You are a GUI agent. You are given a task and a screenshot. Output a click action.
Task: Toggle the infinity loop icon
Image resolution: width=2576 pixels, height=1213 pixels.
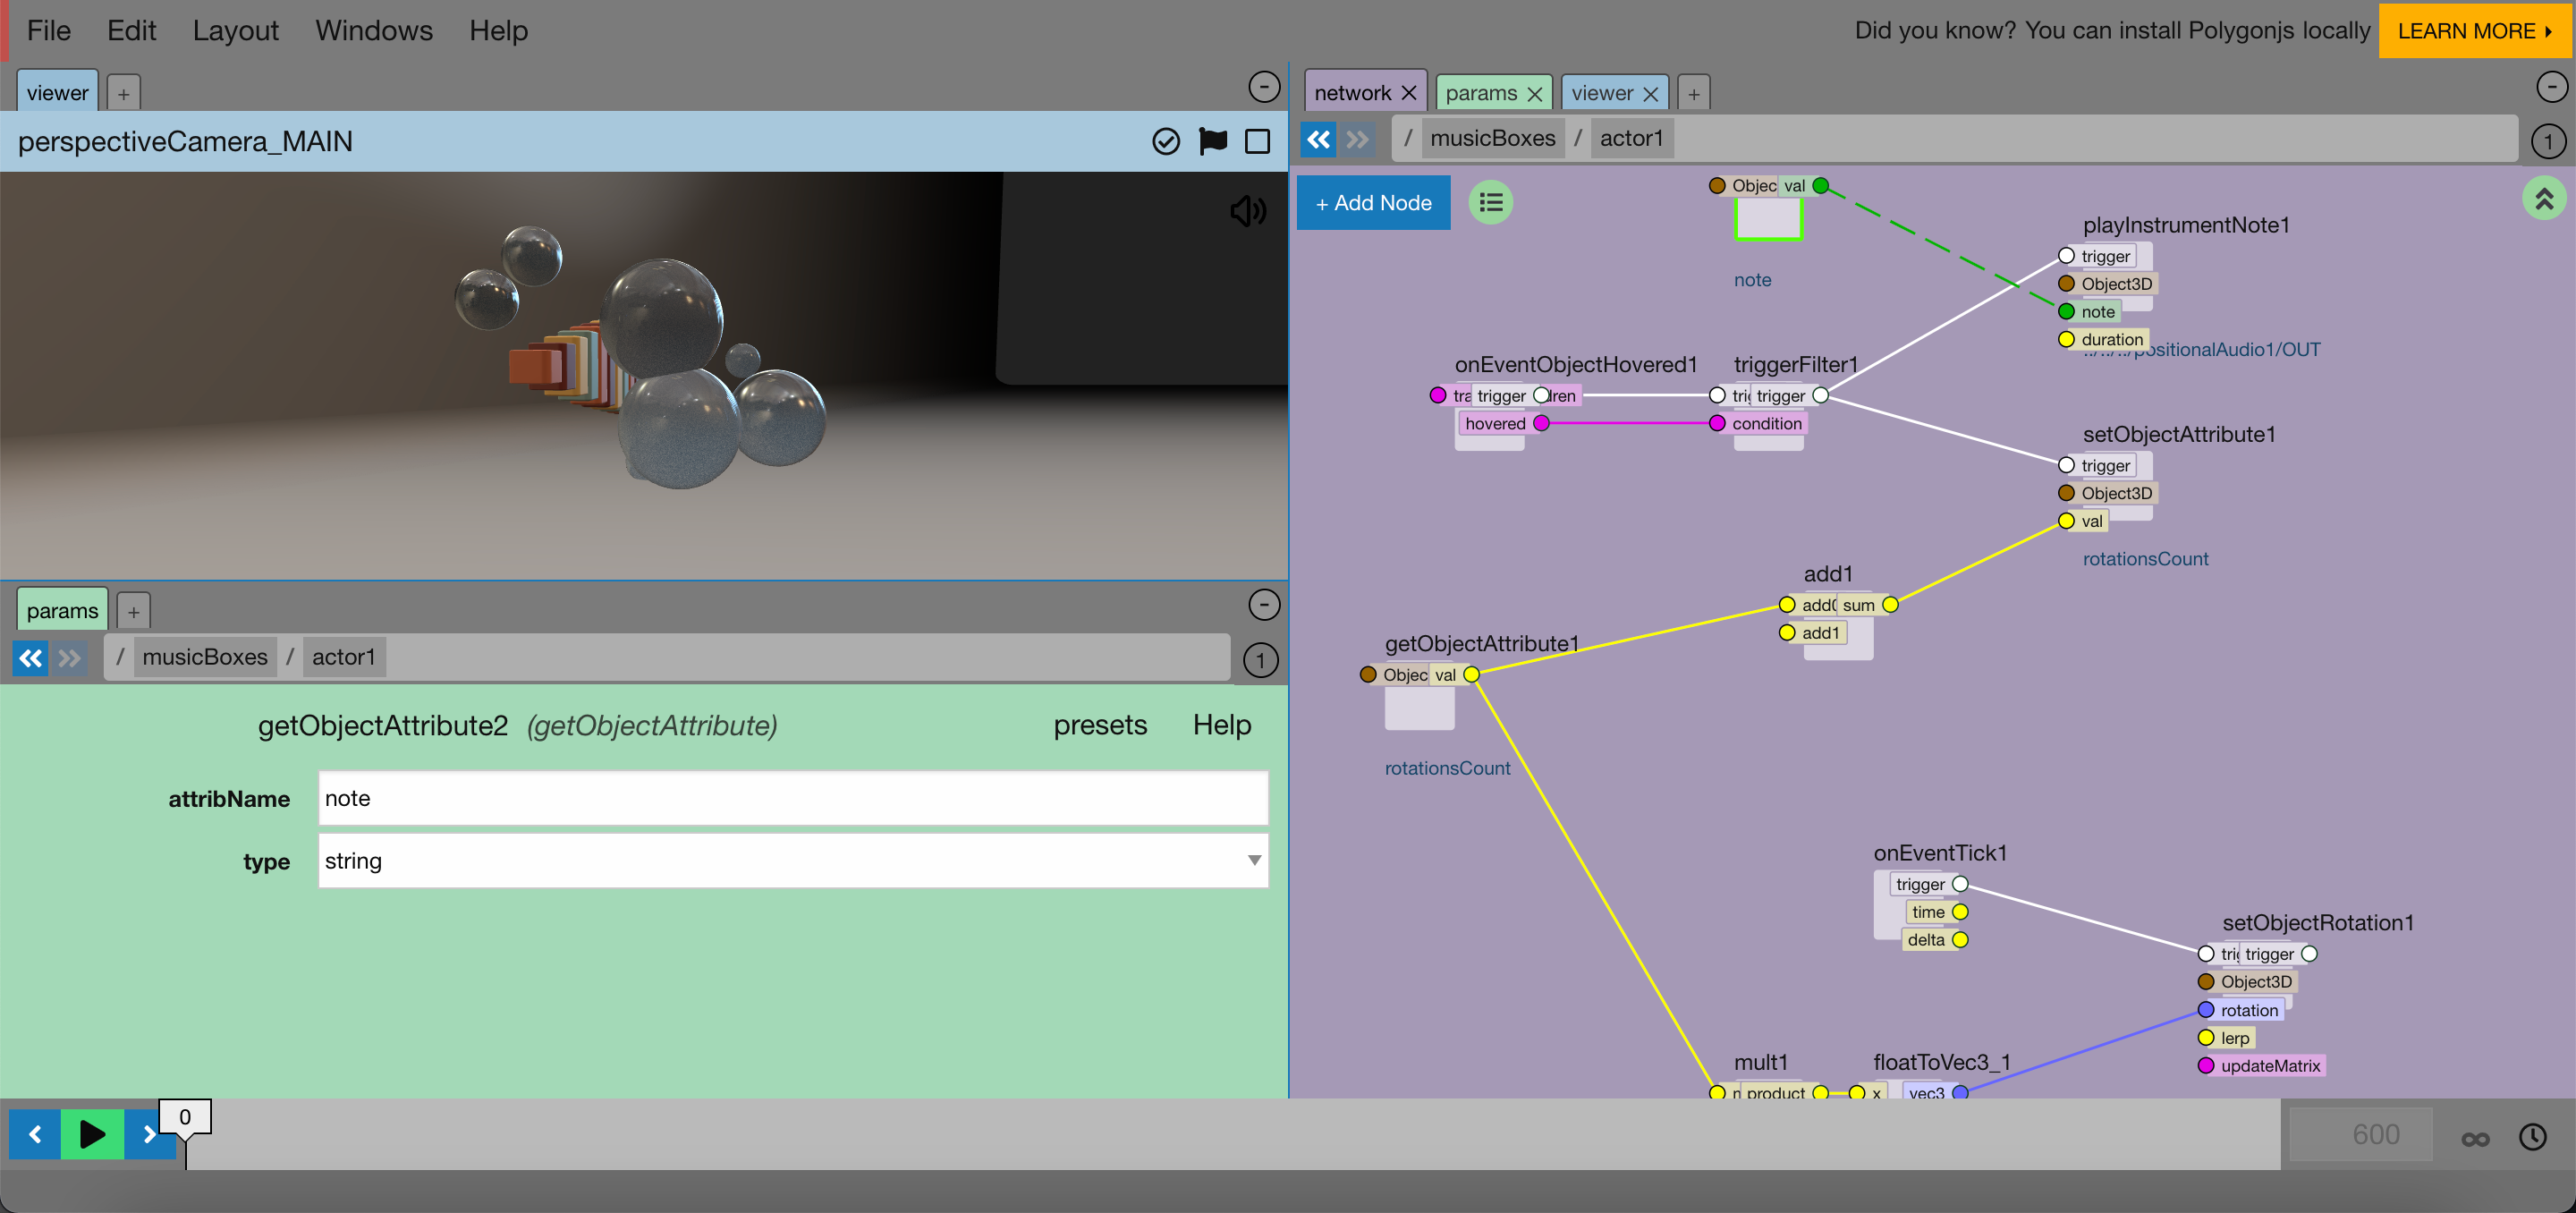tap(2475, 1138)
